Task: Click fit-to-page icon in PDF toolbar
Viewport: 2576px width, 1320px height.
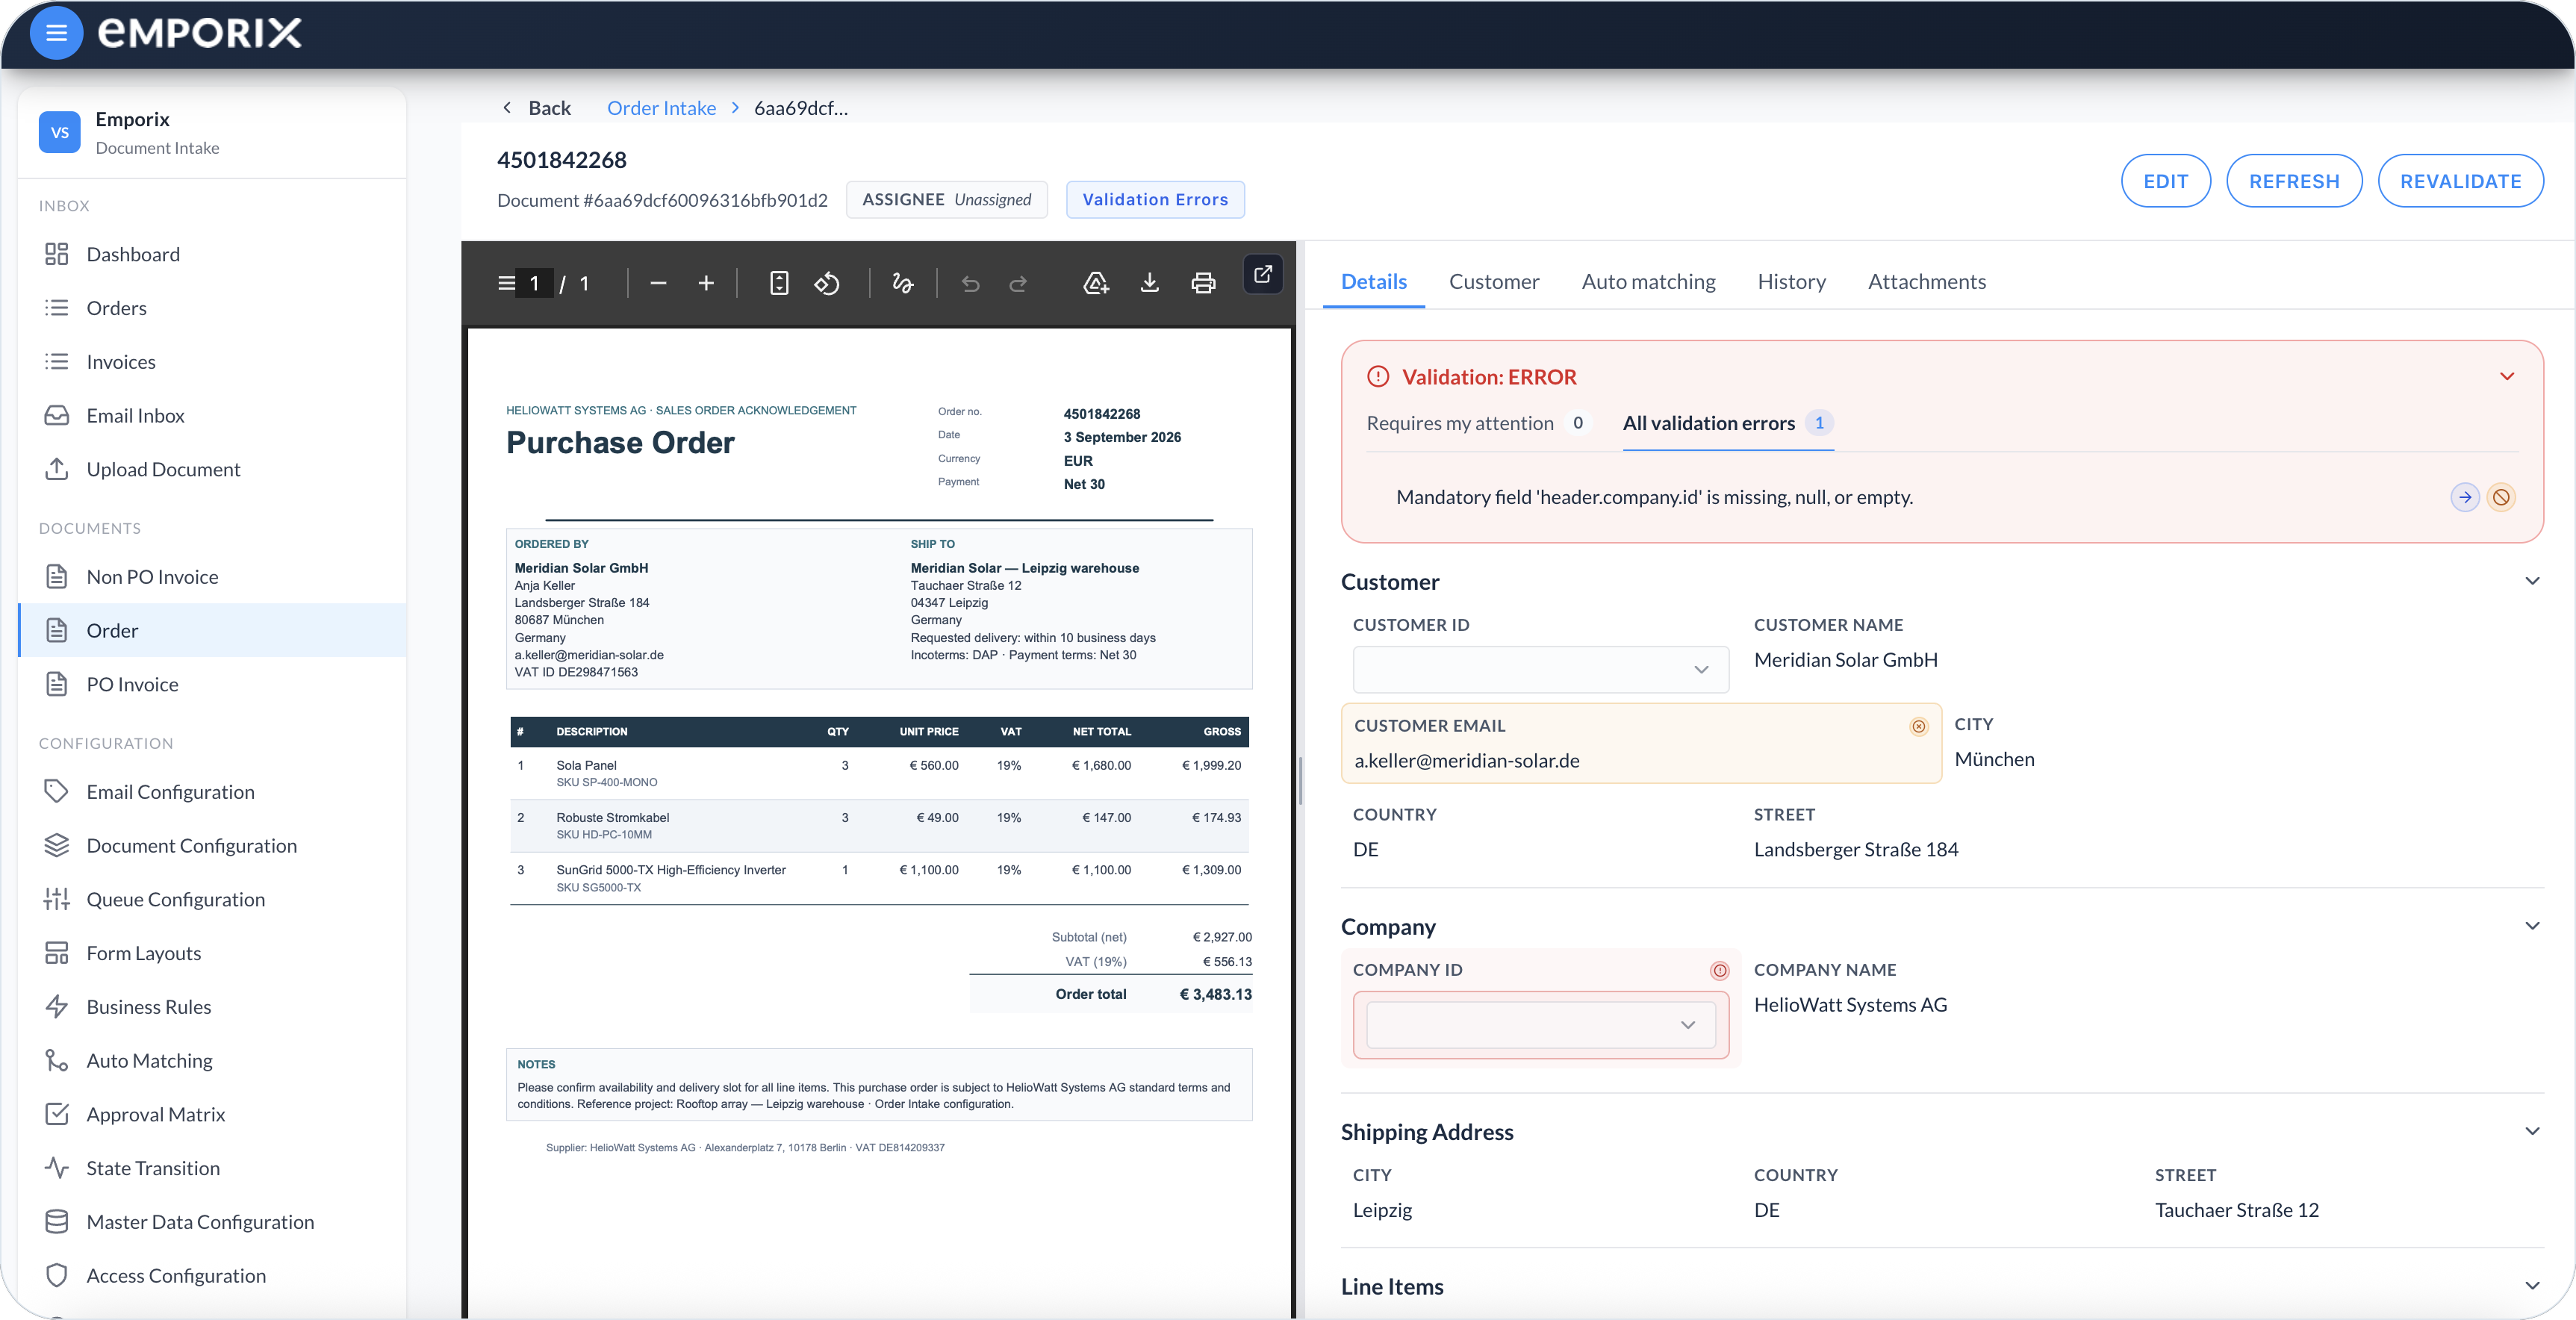Action: (779, 283)
